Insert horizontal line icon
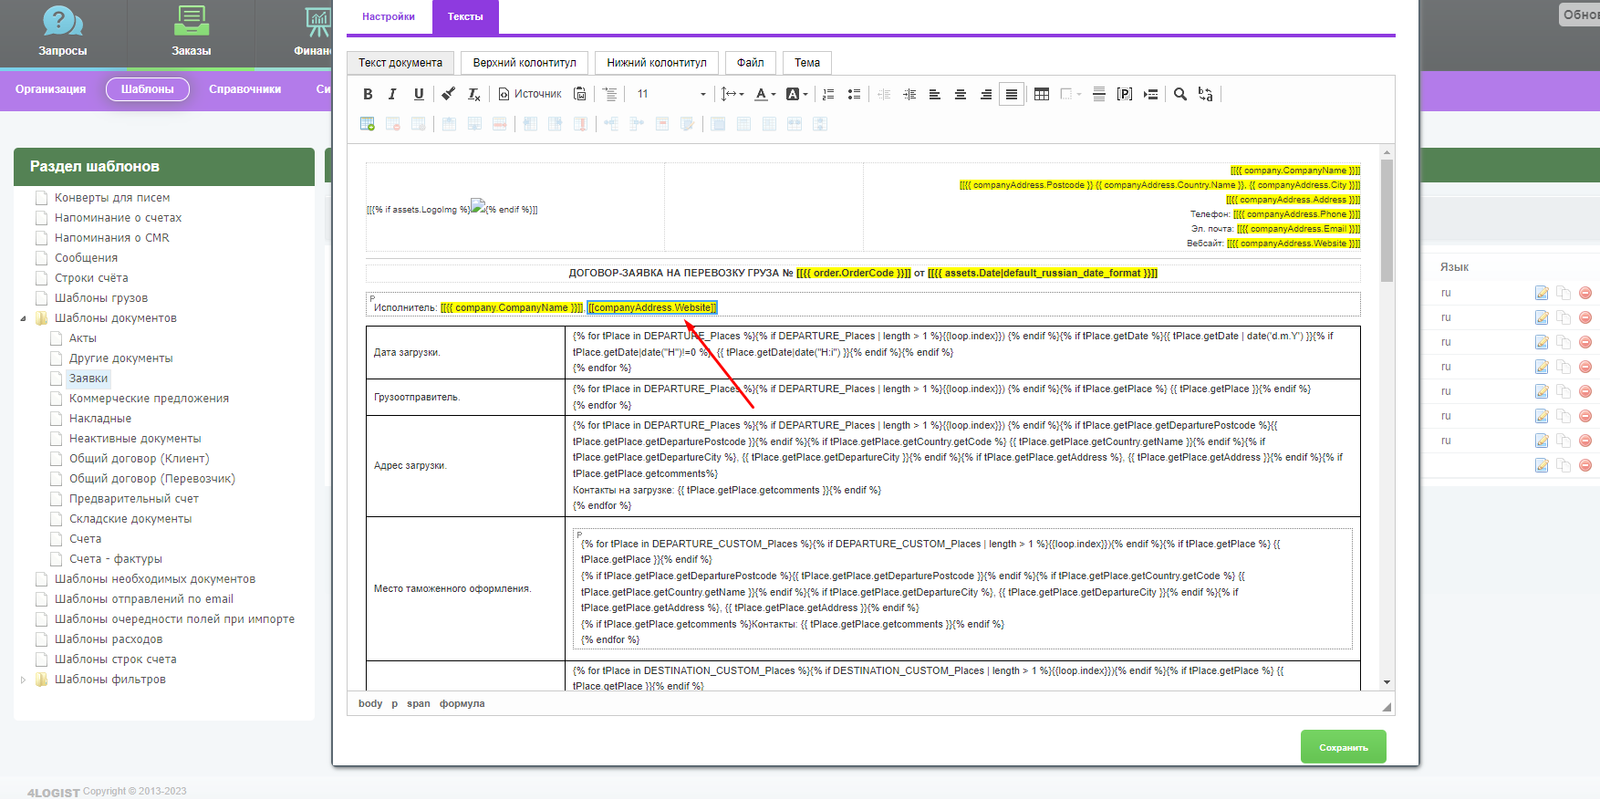 [1099, 94]
